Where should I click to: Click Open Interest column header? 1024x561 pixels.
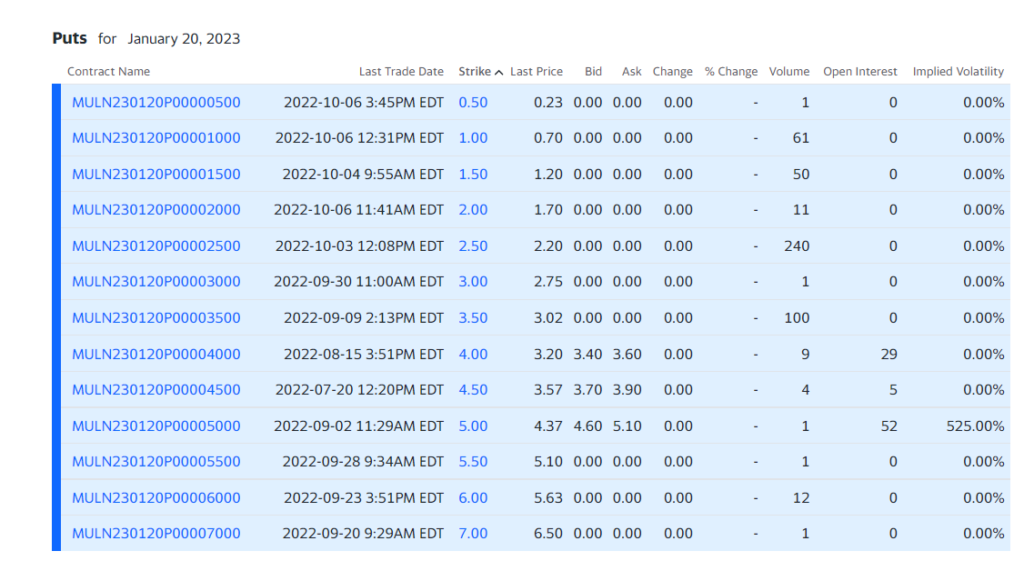[860, 72]
